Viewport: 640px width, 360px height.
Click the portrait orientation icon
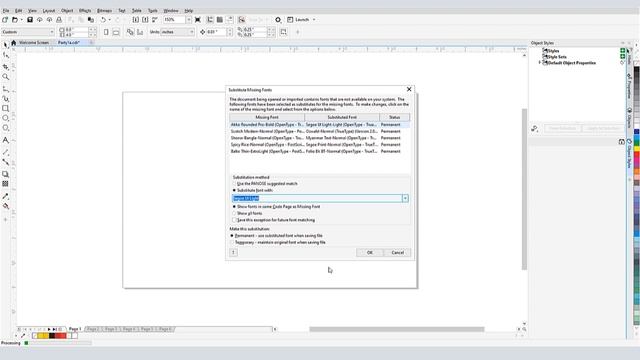coord(106,32)
